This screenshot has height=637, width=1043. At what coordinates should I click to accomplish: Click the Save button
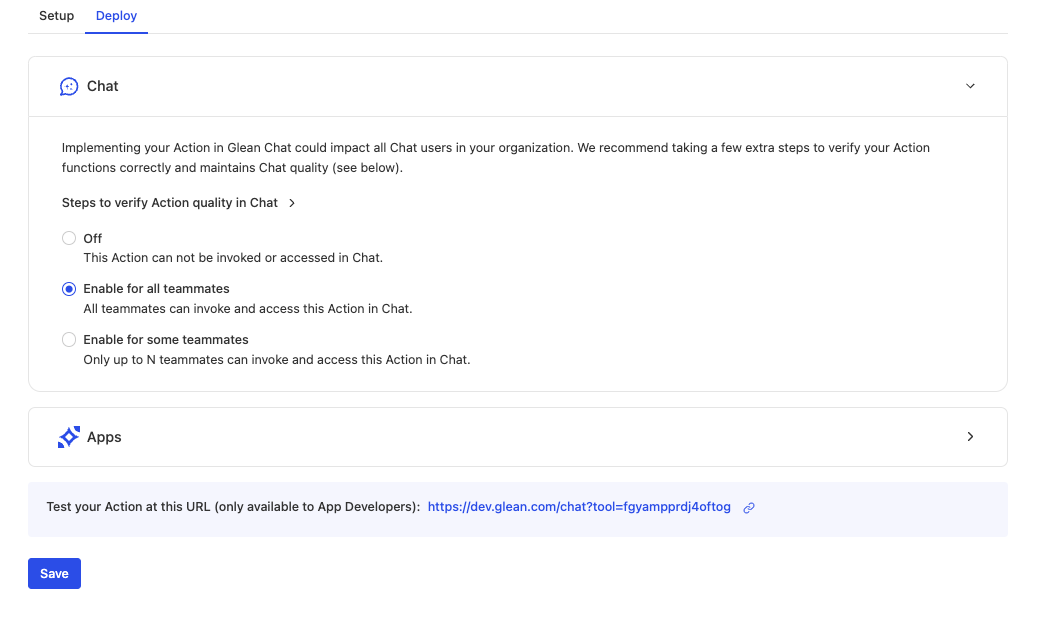tap(54, 573)
